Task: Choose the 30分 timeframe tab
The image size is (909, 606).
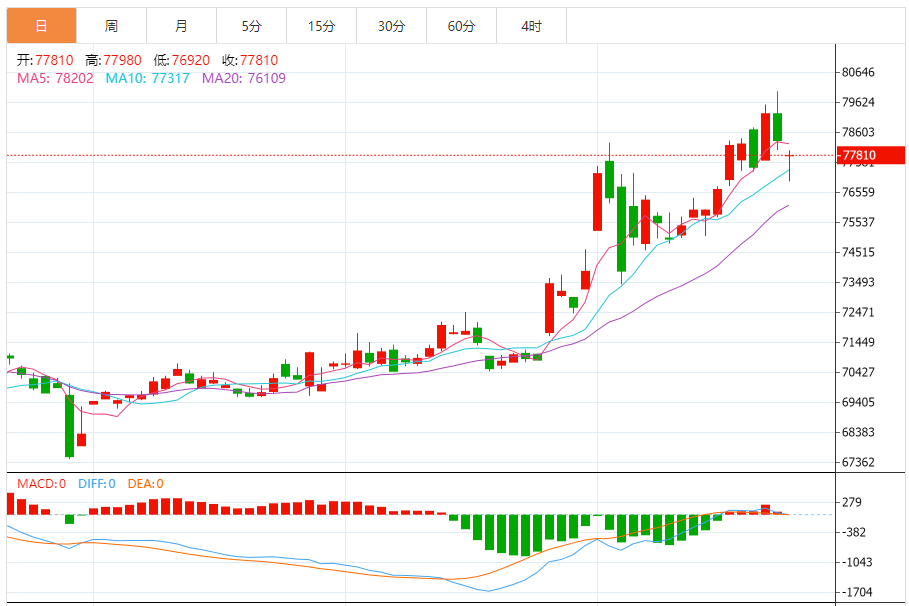Action: pyautogui.click(x=391, y=26)
